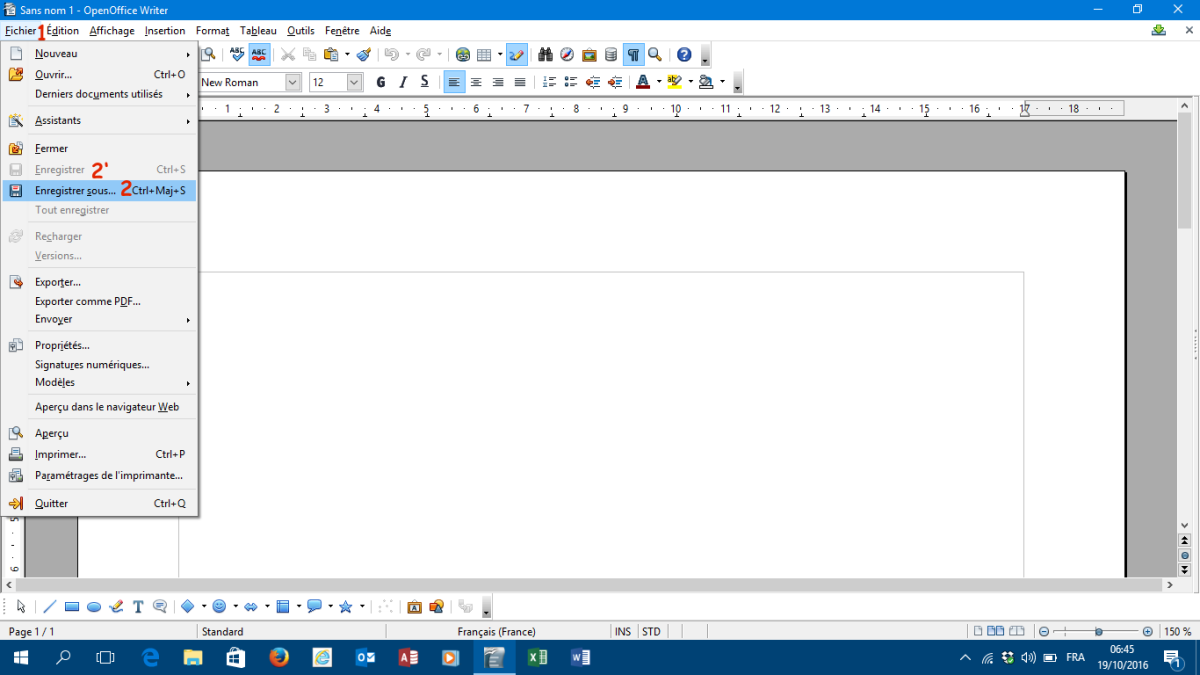Select the freeform pencil drawing tool
Screen dimensions: 1200x675
[x=116, y=606]
